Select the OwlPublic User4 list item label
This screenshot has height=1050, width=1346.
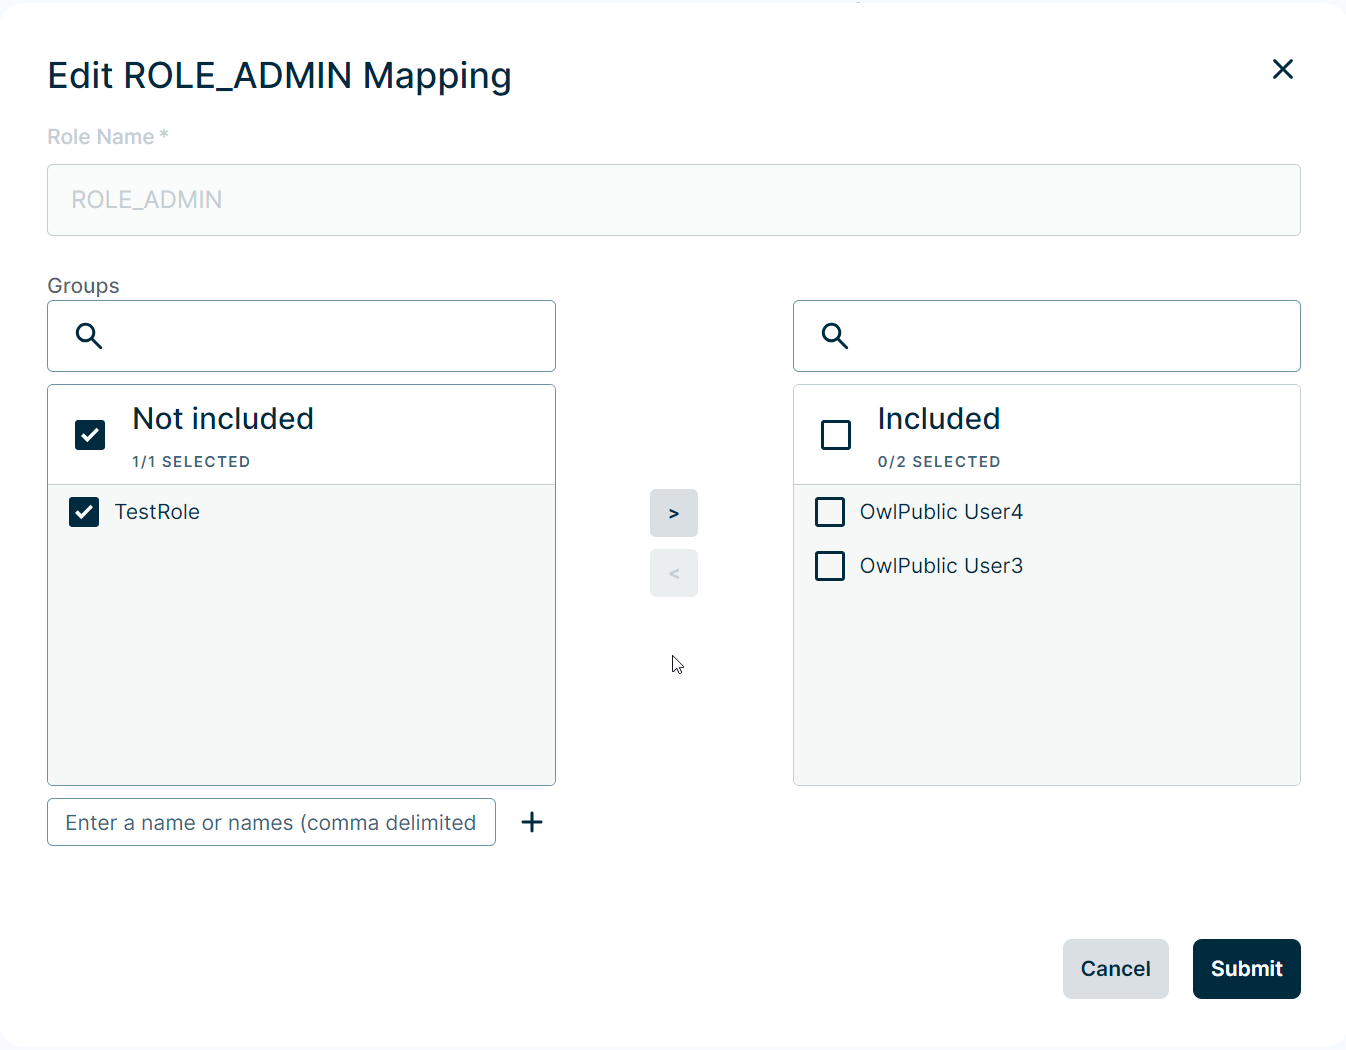point(941,512)
